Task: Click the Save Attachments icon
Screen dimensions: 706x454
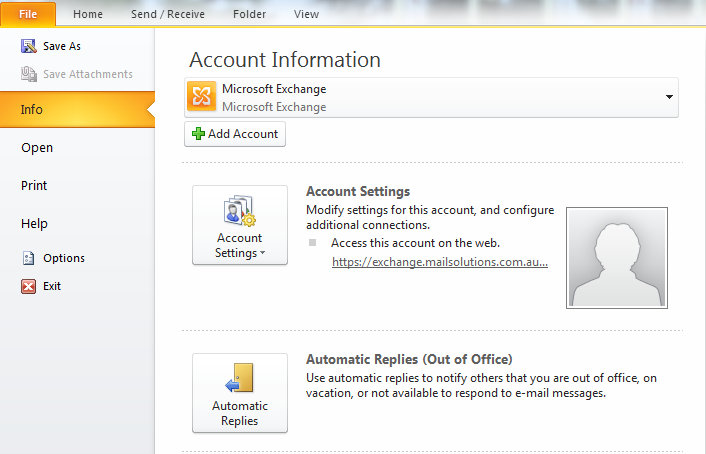Action: pyautogui.click(x=28, y=74)
